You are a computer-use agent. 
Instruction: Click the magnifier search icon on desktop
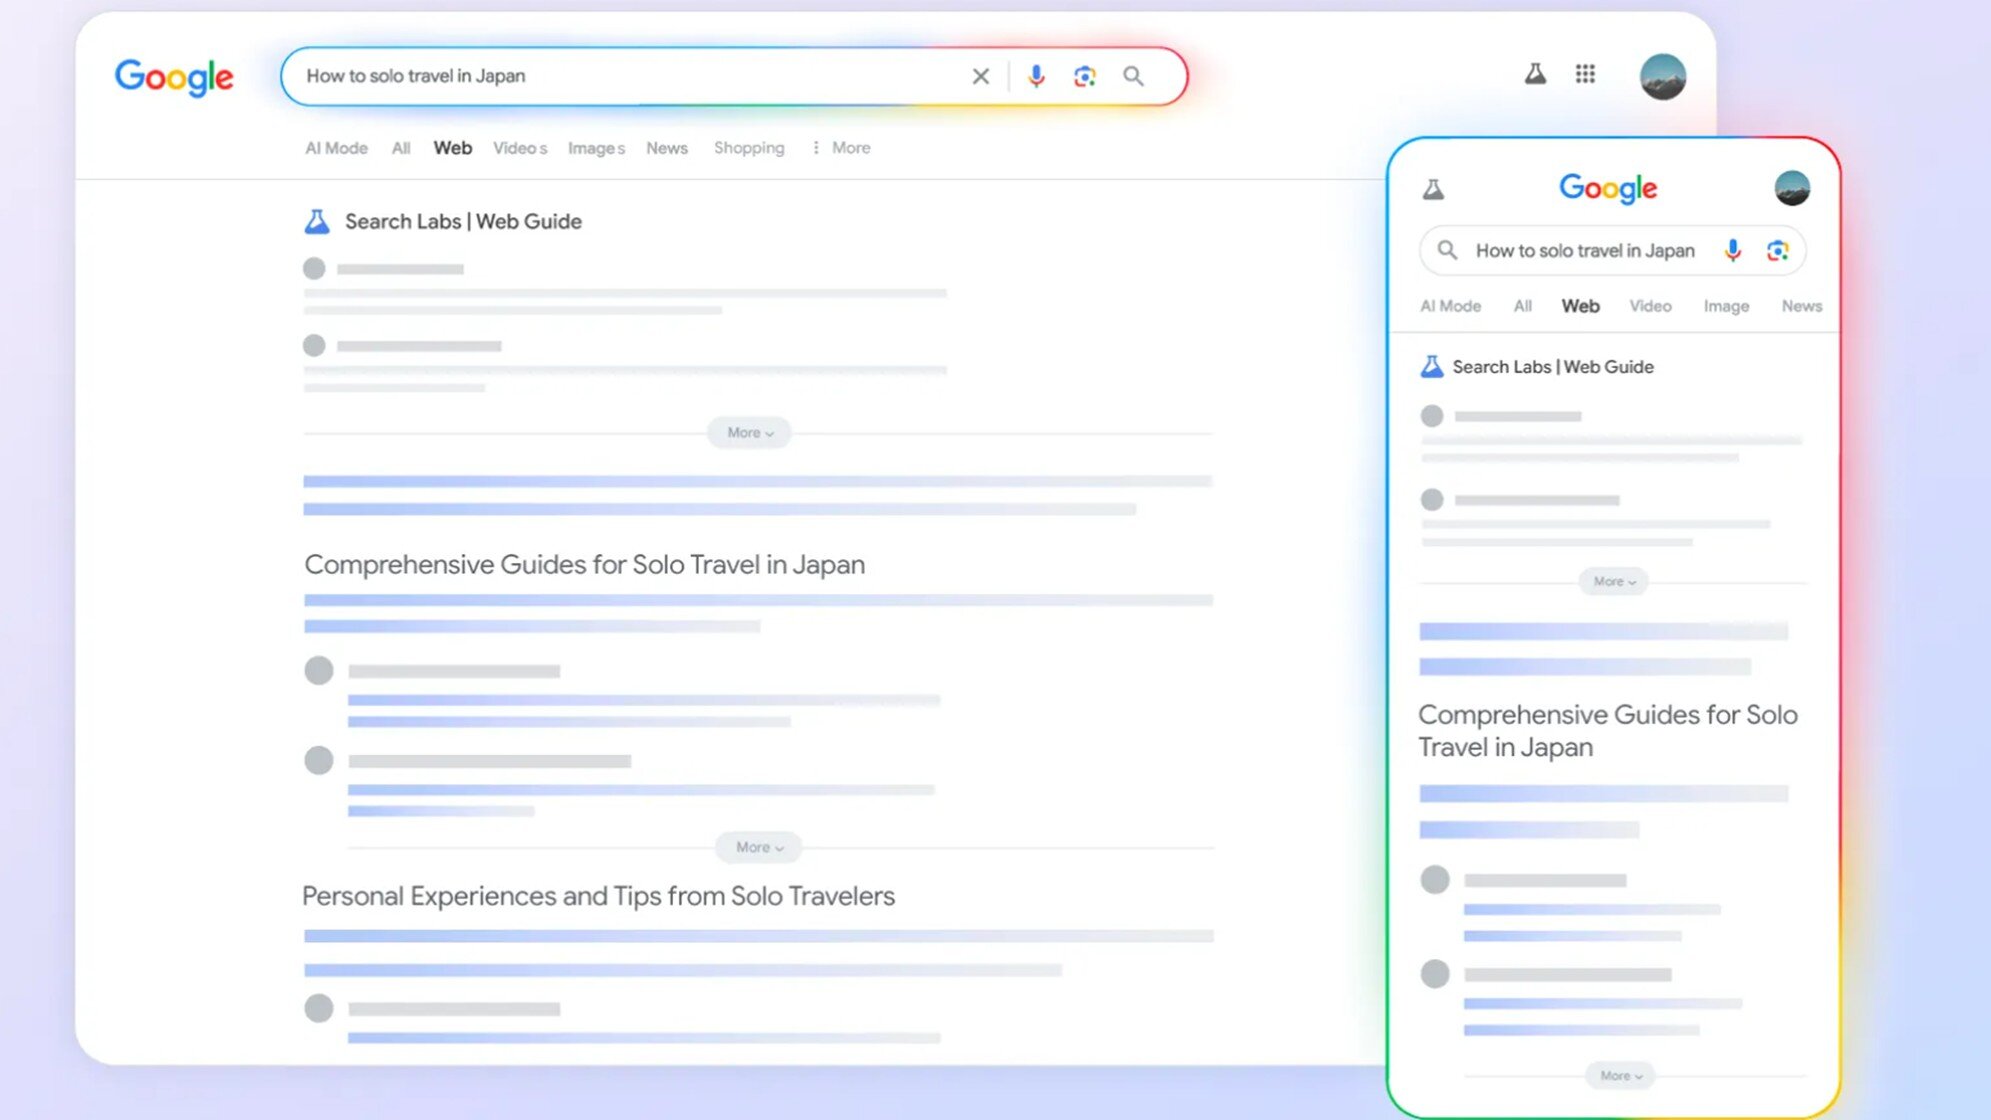(x=1133, y=76)
